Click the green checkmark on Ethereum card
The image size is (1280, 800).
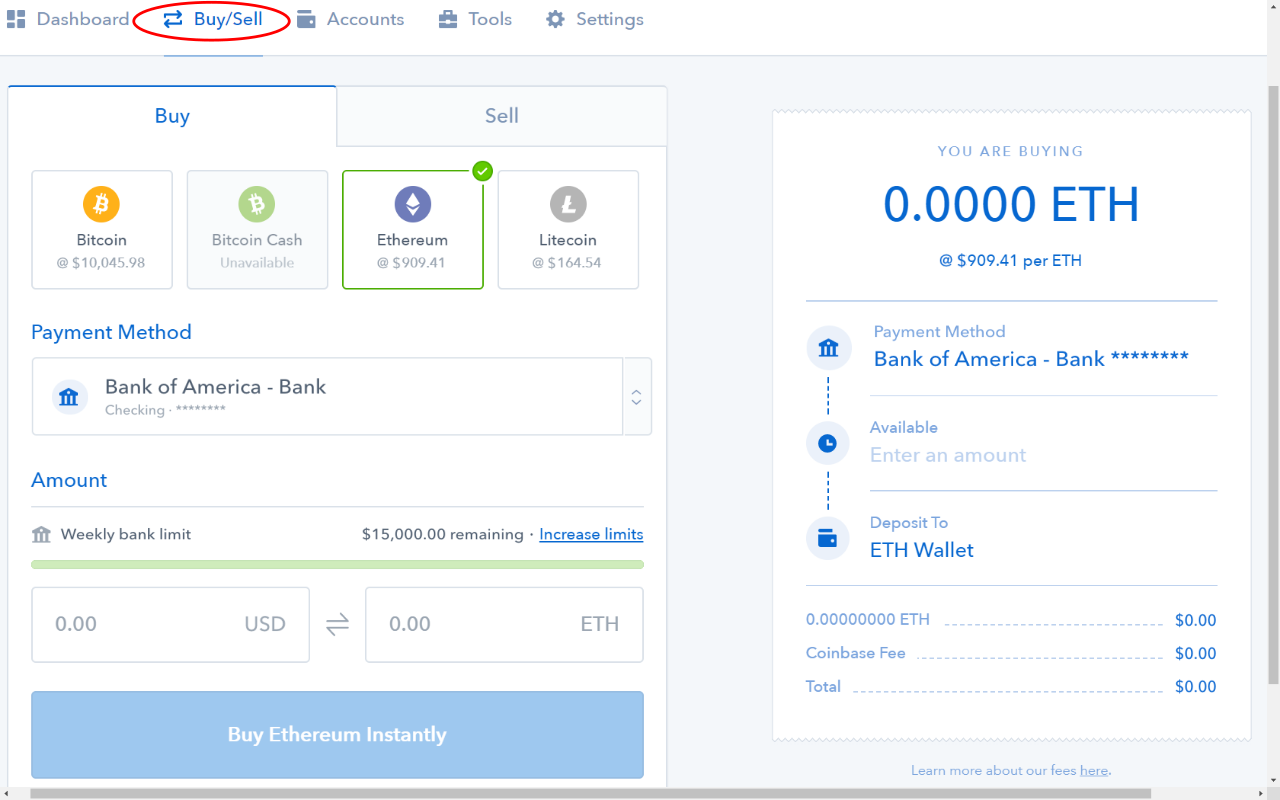(482, 171)
